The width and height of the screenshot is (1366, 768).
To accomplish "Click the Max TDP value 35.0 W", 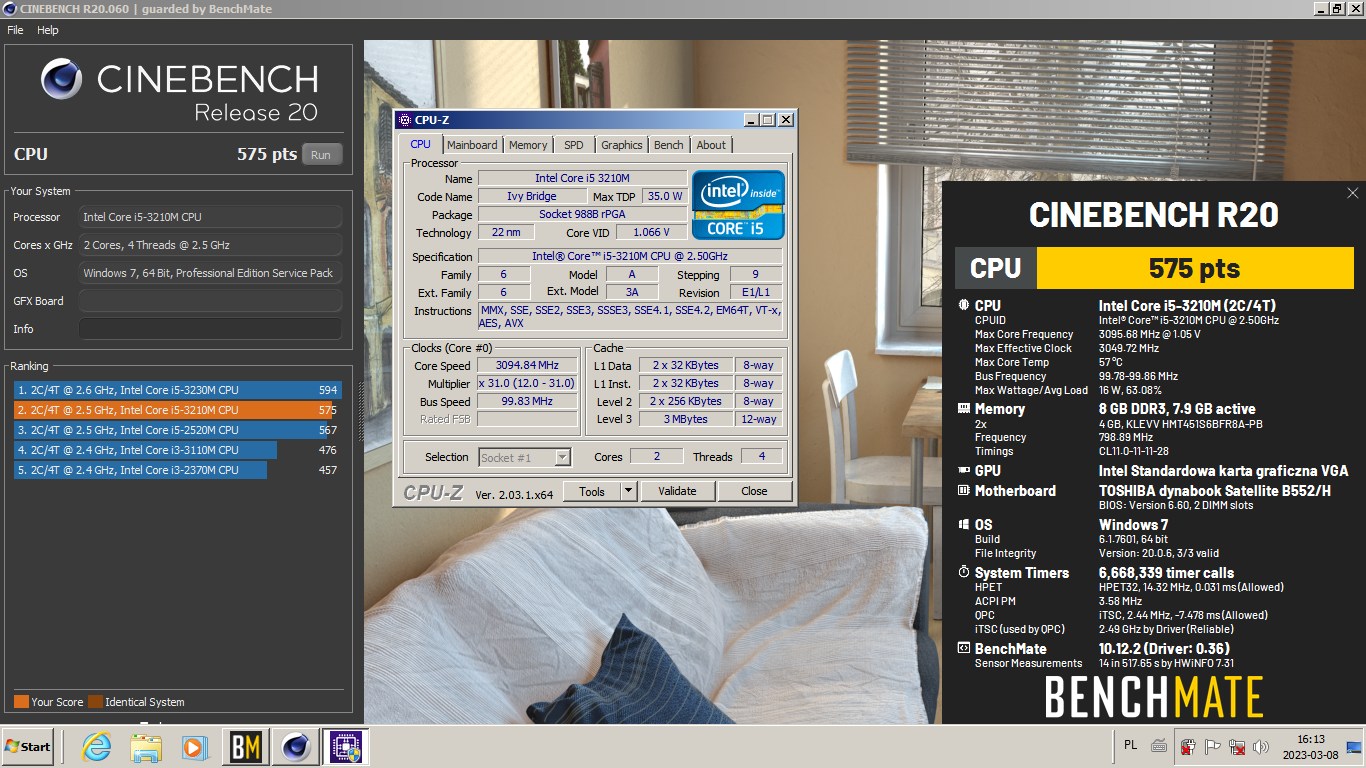I will click(x=664, y=196).
